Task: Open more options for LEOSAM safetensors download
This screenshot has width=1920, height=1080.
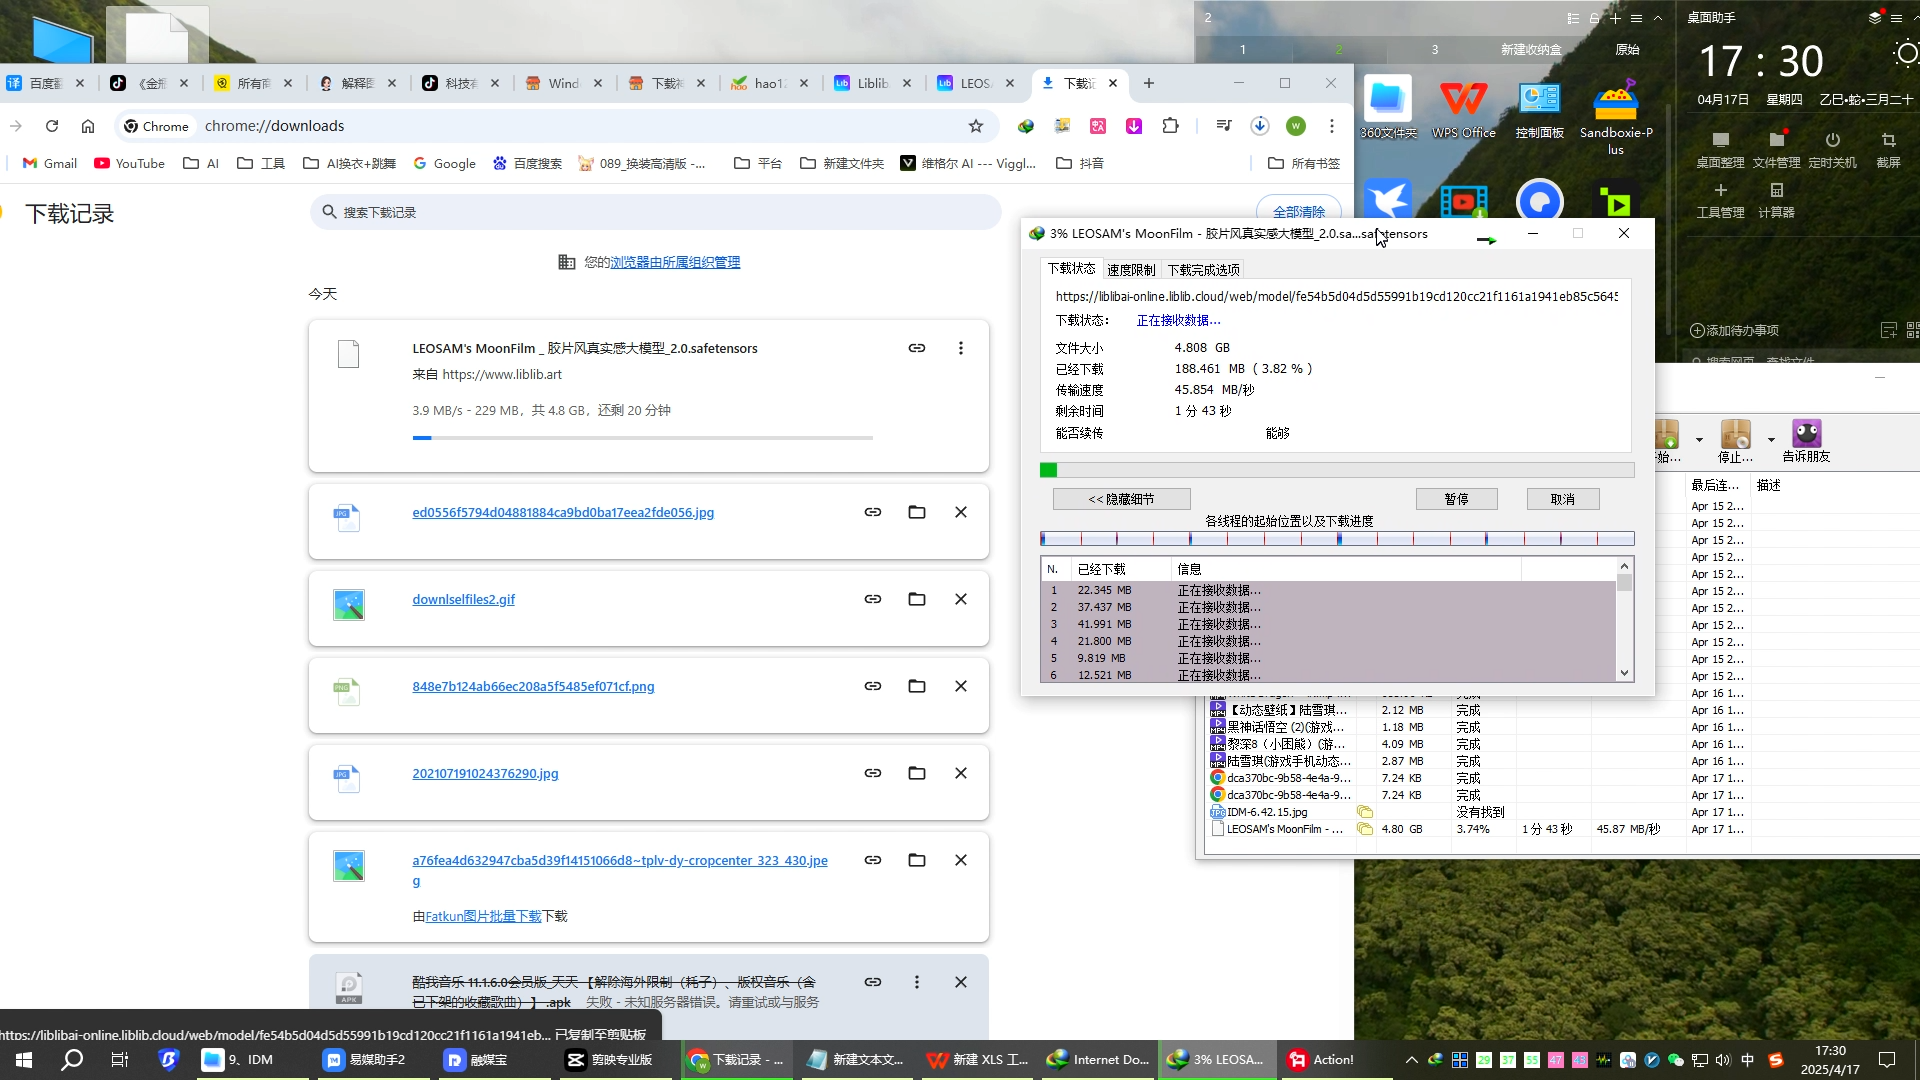Action: (x=961, y=348)
